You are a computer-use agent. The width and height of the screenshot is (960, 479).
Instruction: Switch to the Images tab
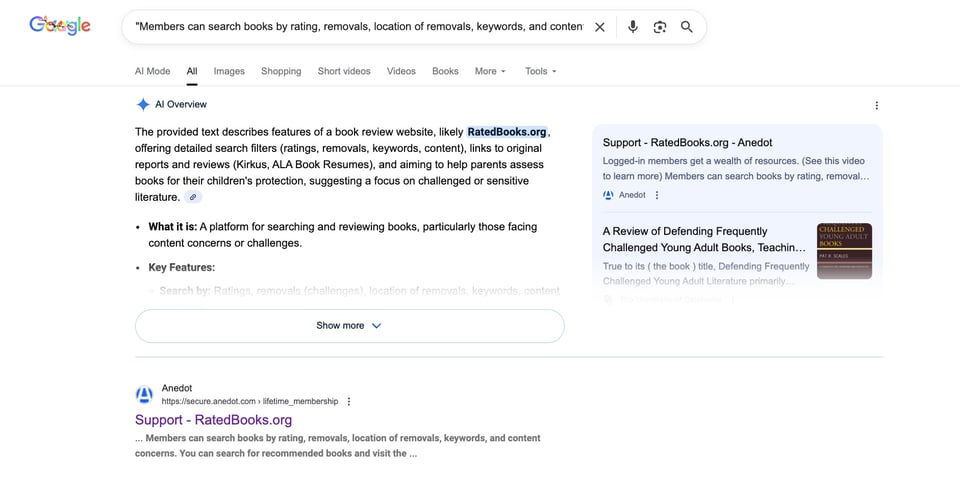tap(229, 71)
